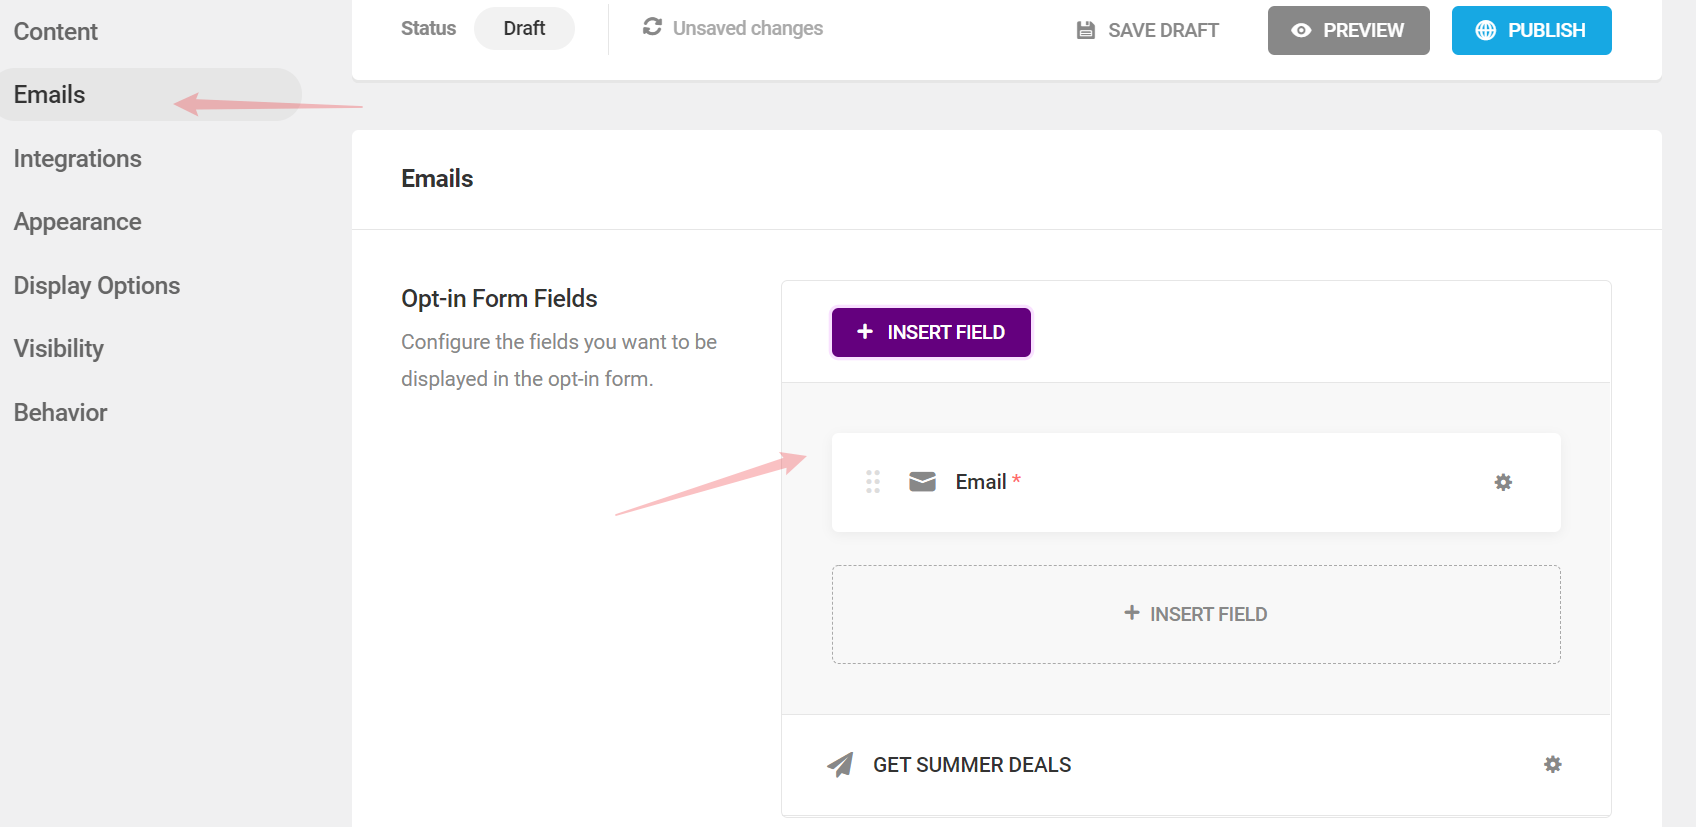Click the Unsaved changes sync icon
Viewport: 1696px width, 827px height.
pos(652,27)
